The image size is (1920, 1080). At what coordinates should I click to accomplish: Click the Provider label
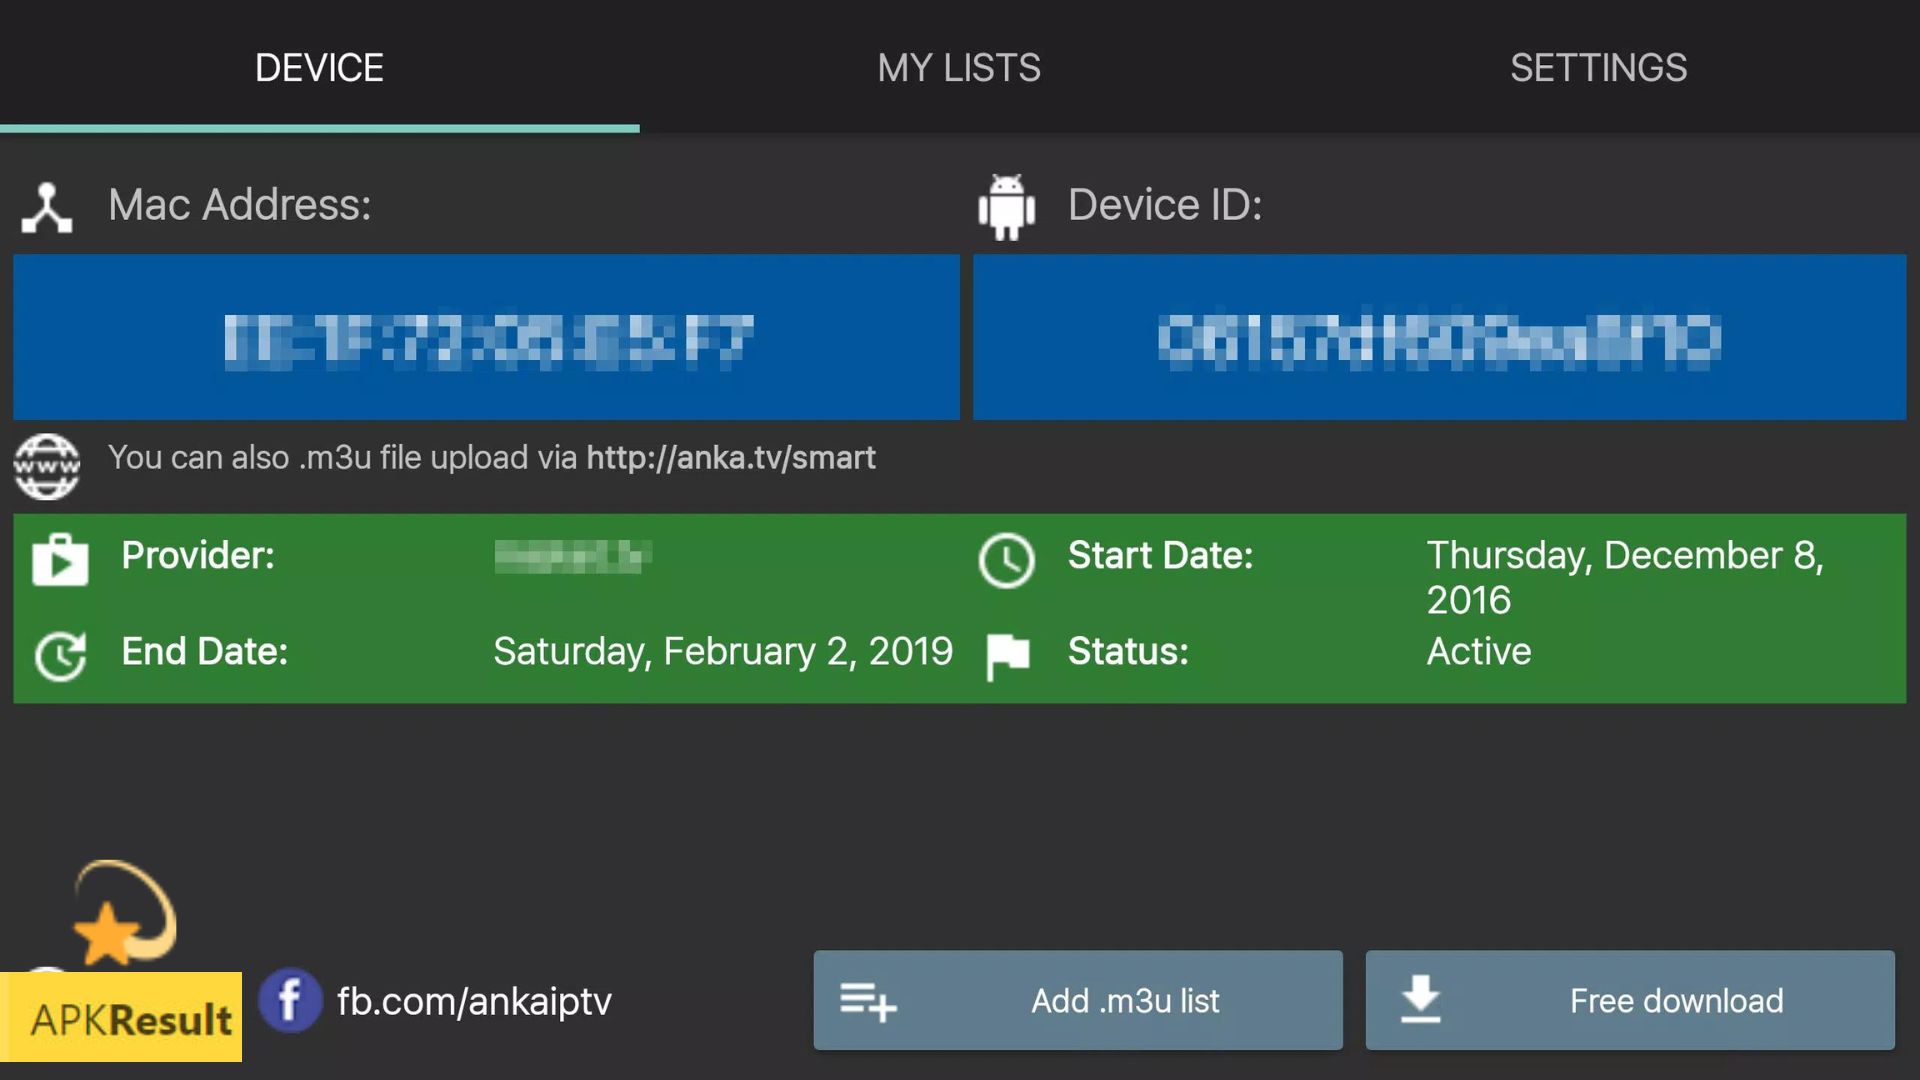click(198, 555)
